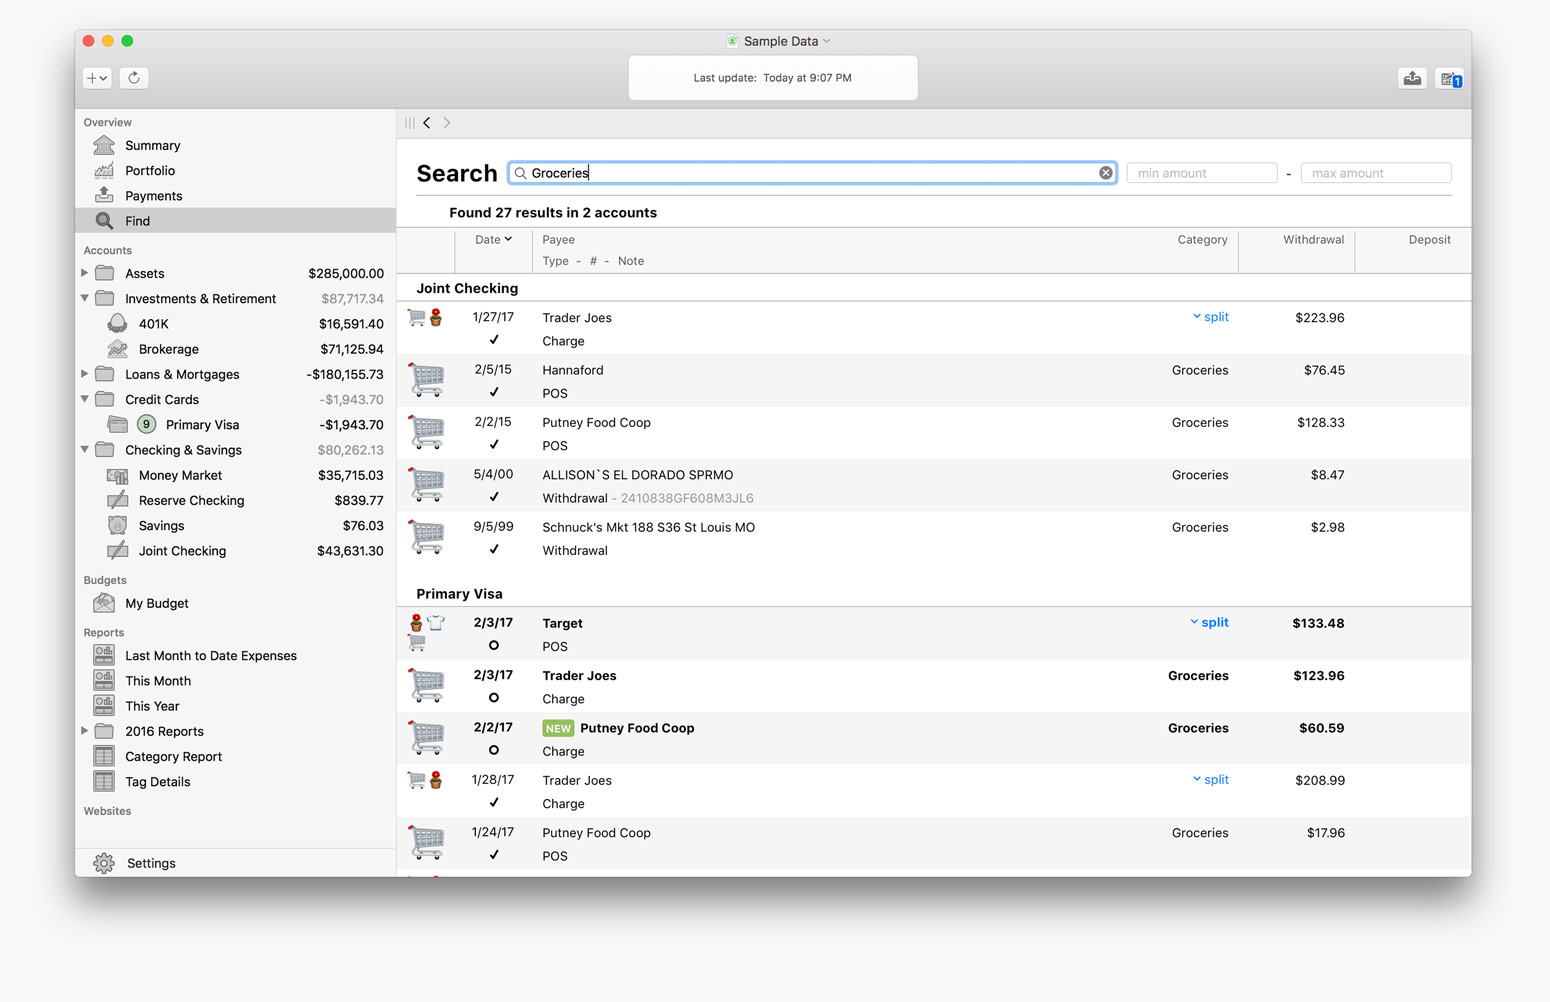This screenshot has width=1550, height=1002.
Task: Click the Savings account piggy icon
Action: pos(117,526)
